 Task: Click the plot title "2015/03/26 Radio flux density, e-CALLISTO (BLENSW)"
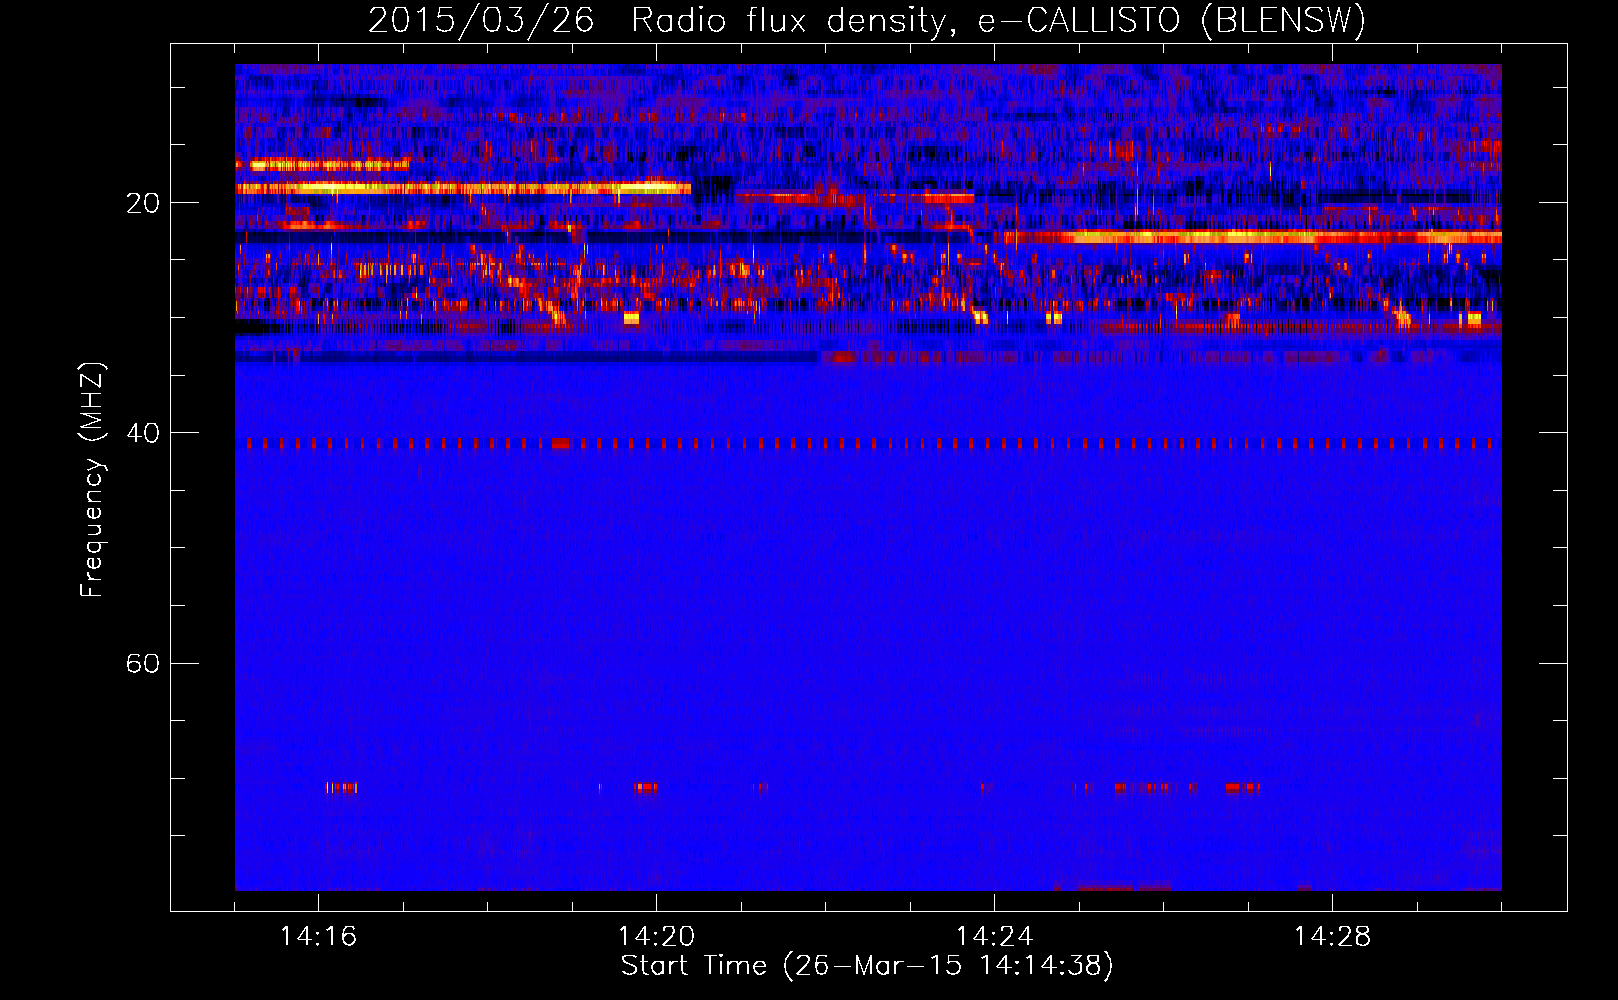coord(867,20)
